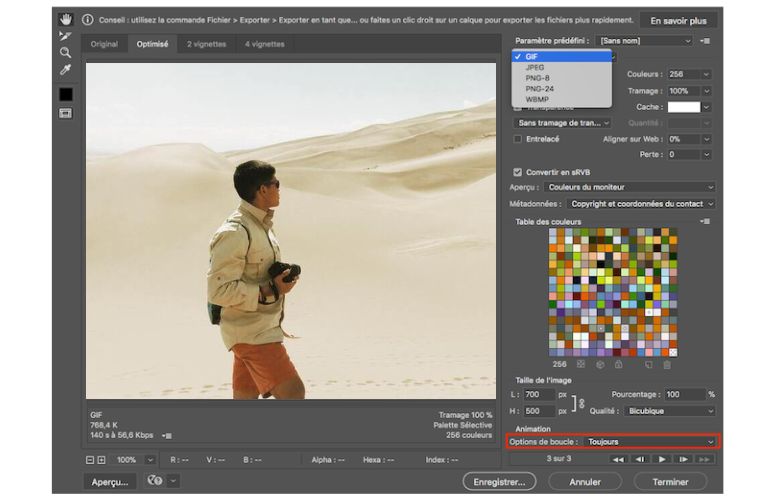Click the info tip icon
This screenshot has width=775, height=500.
(x=87, y=20)
